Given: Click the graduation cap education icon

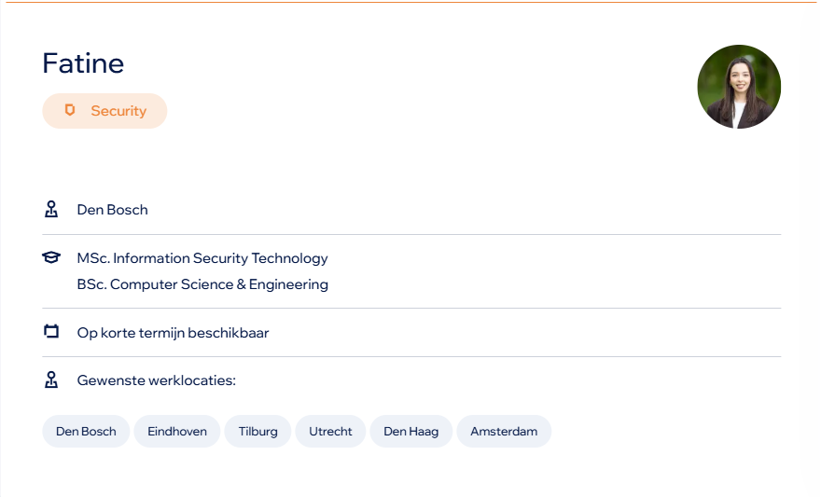Looking at the screenshot, I should (x=51, y=257).
